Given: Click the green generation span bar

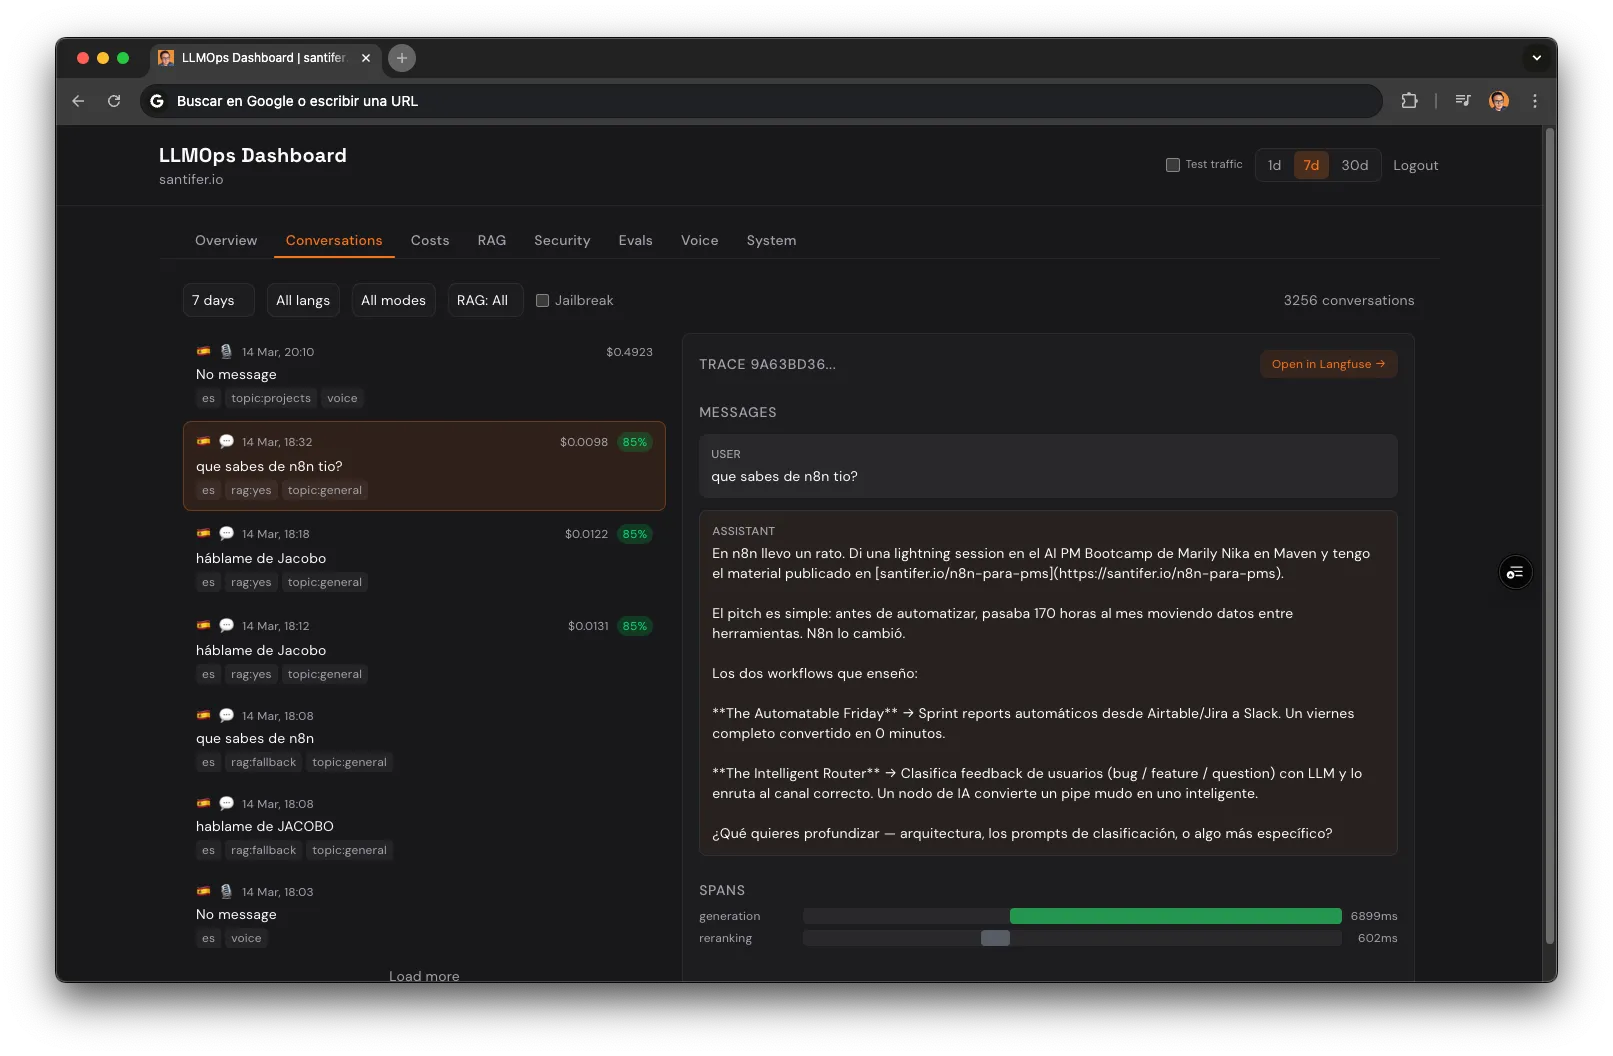Looking at the screenshot, I should 1175,916.
